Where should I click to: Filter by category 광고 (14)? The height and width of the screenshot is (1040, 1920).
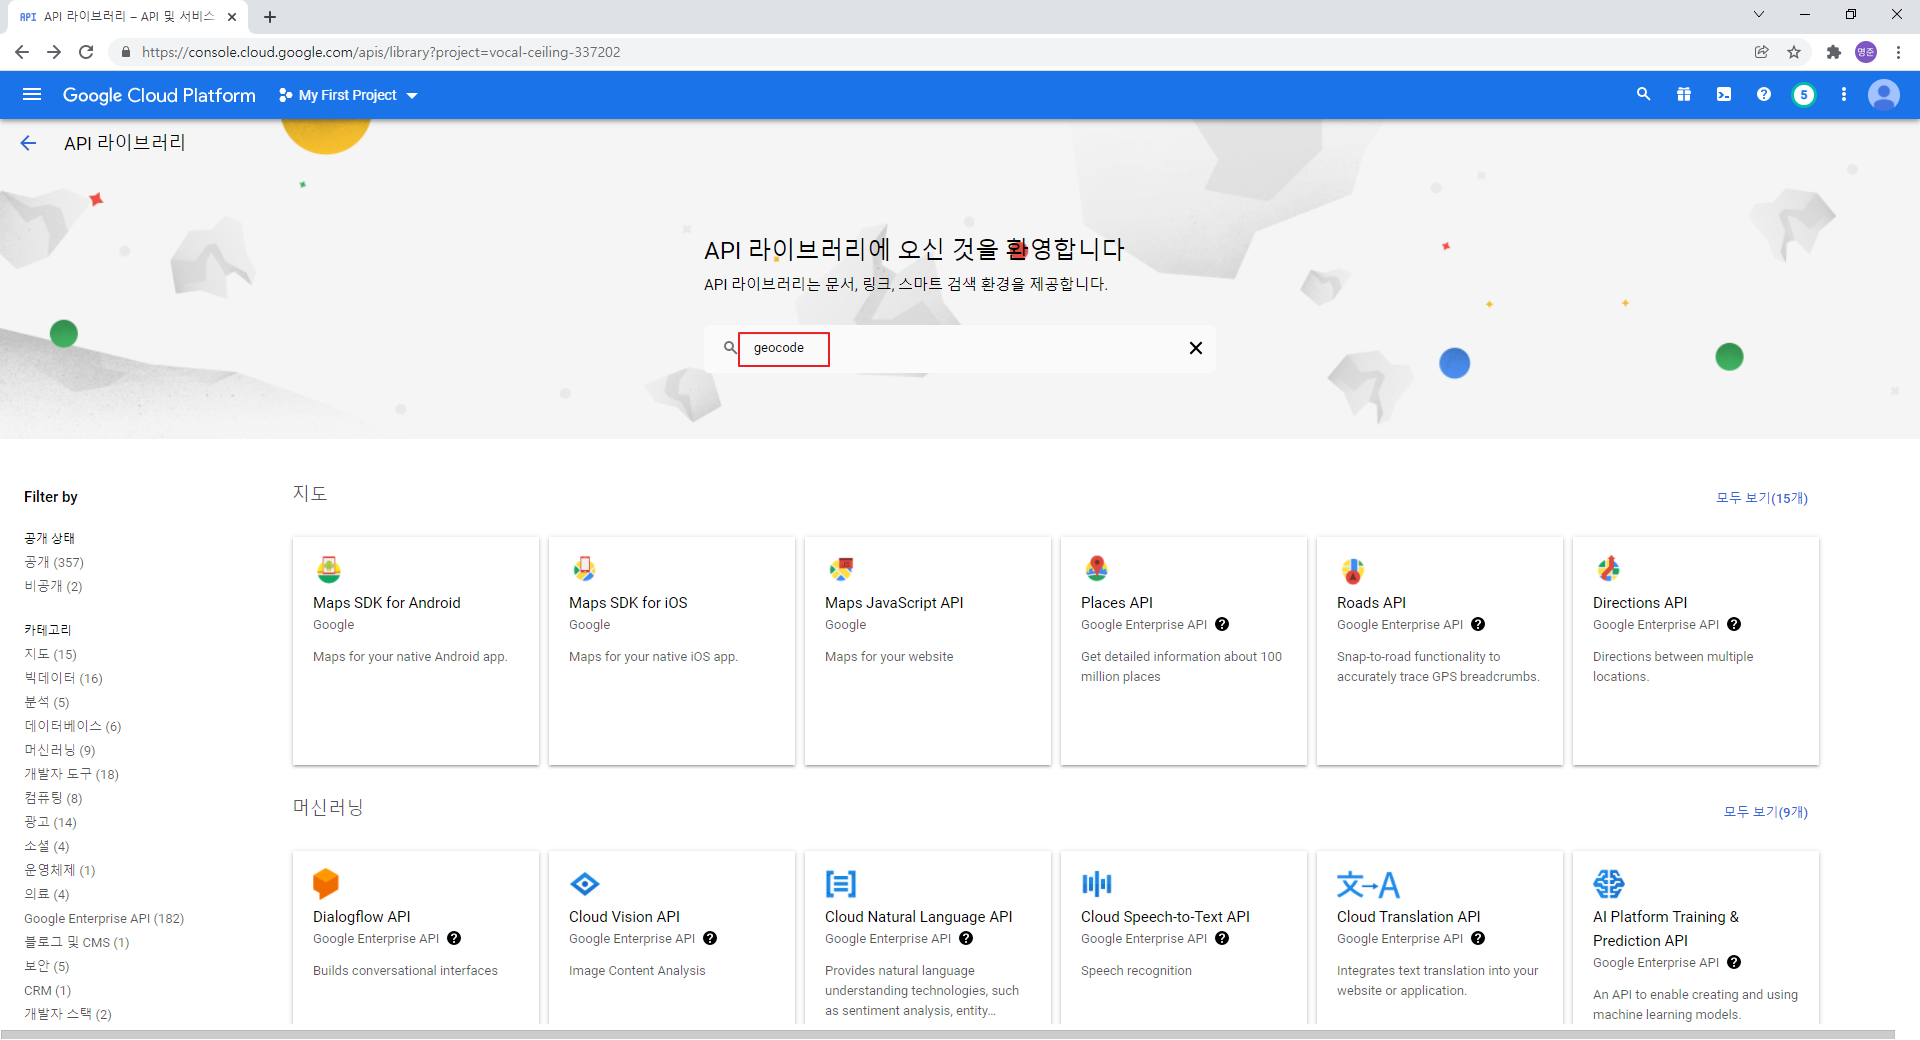point(50,822)
